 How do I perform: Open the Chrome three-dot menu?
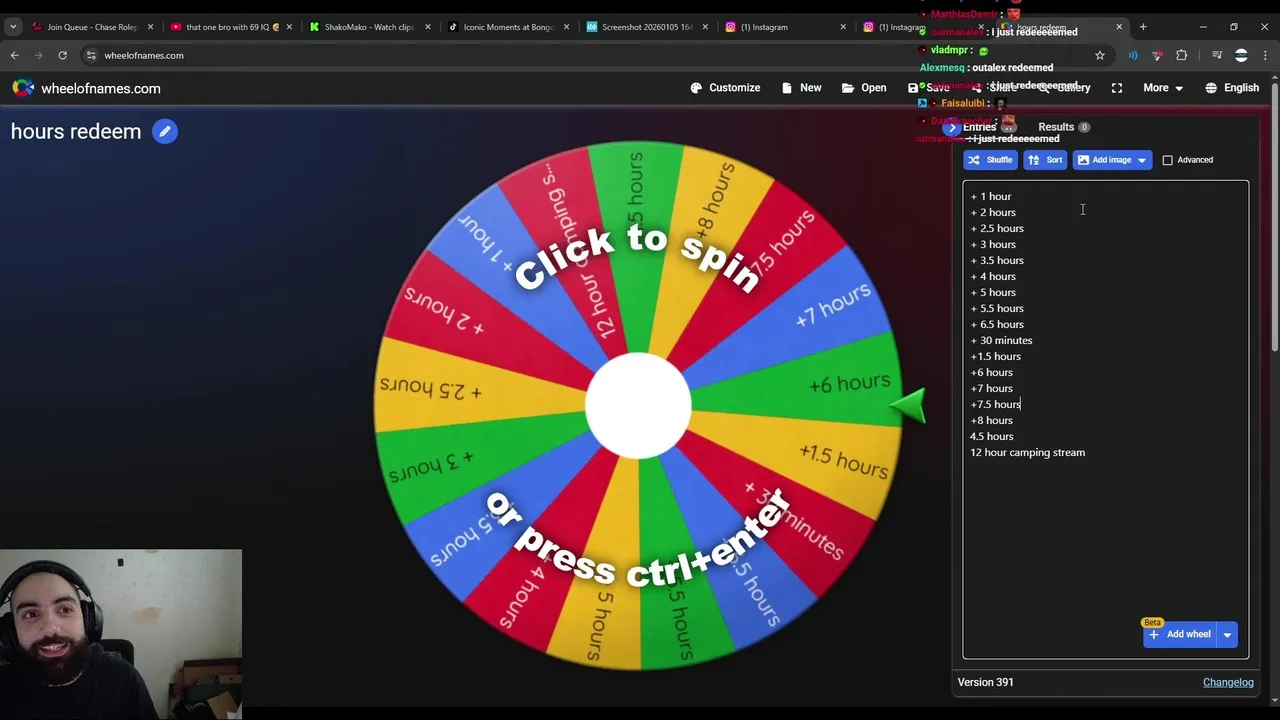[1266, 55]
